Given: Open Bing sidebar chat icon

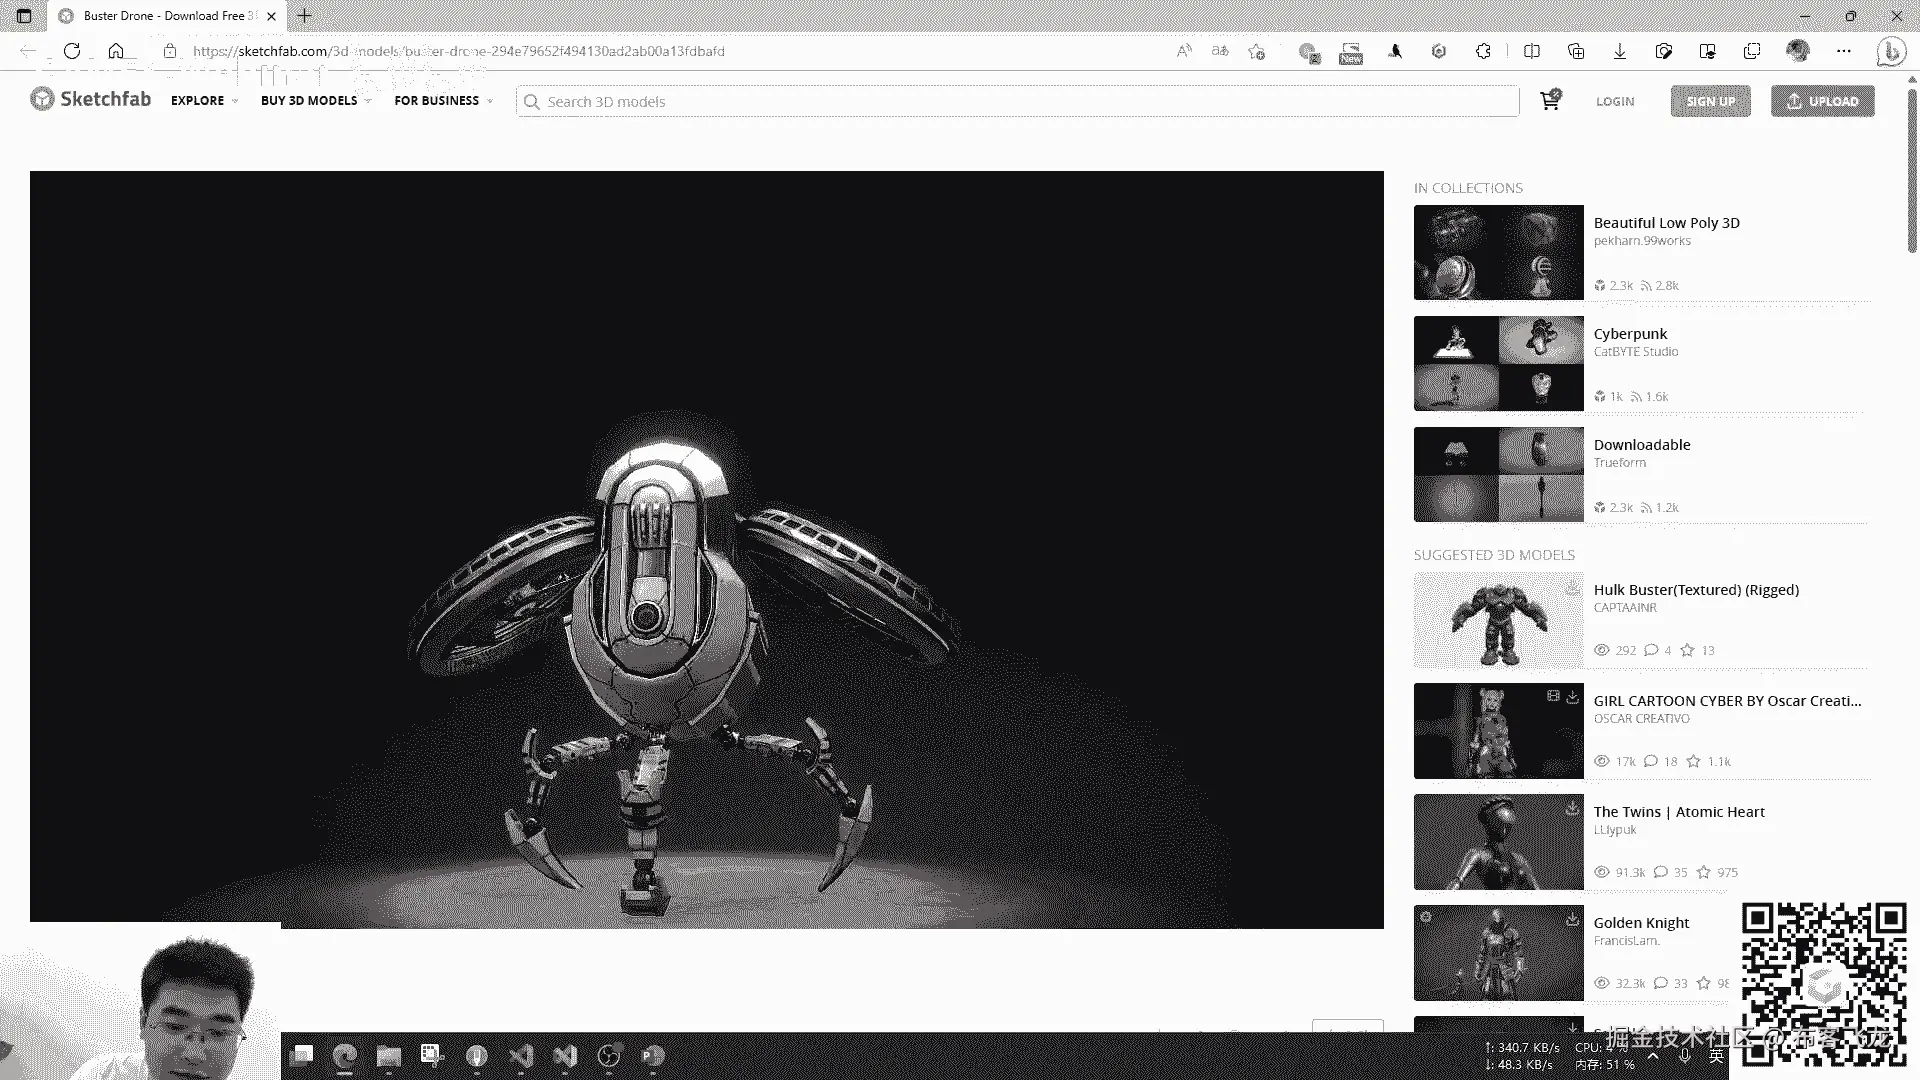Looking at the screenshot, I should tap(1890, 51).
